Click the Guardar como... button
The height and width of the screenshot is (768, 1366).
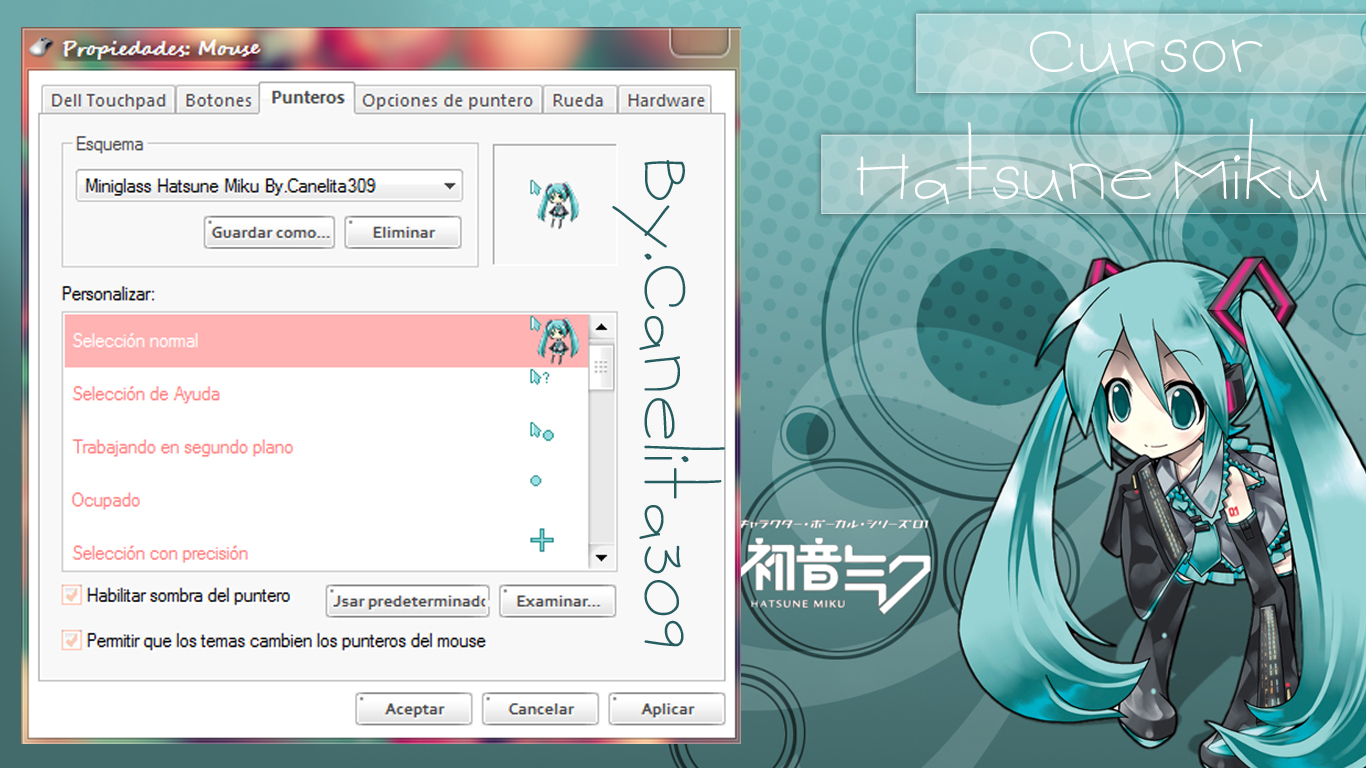(270, 232)
